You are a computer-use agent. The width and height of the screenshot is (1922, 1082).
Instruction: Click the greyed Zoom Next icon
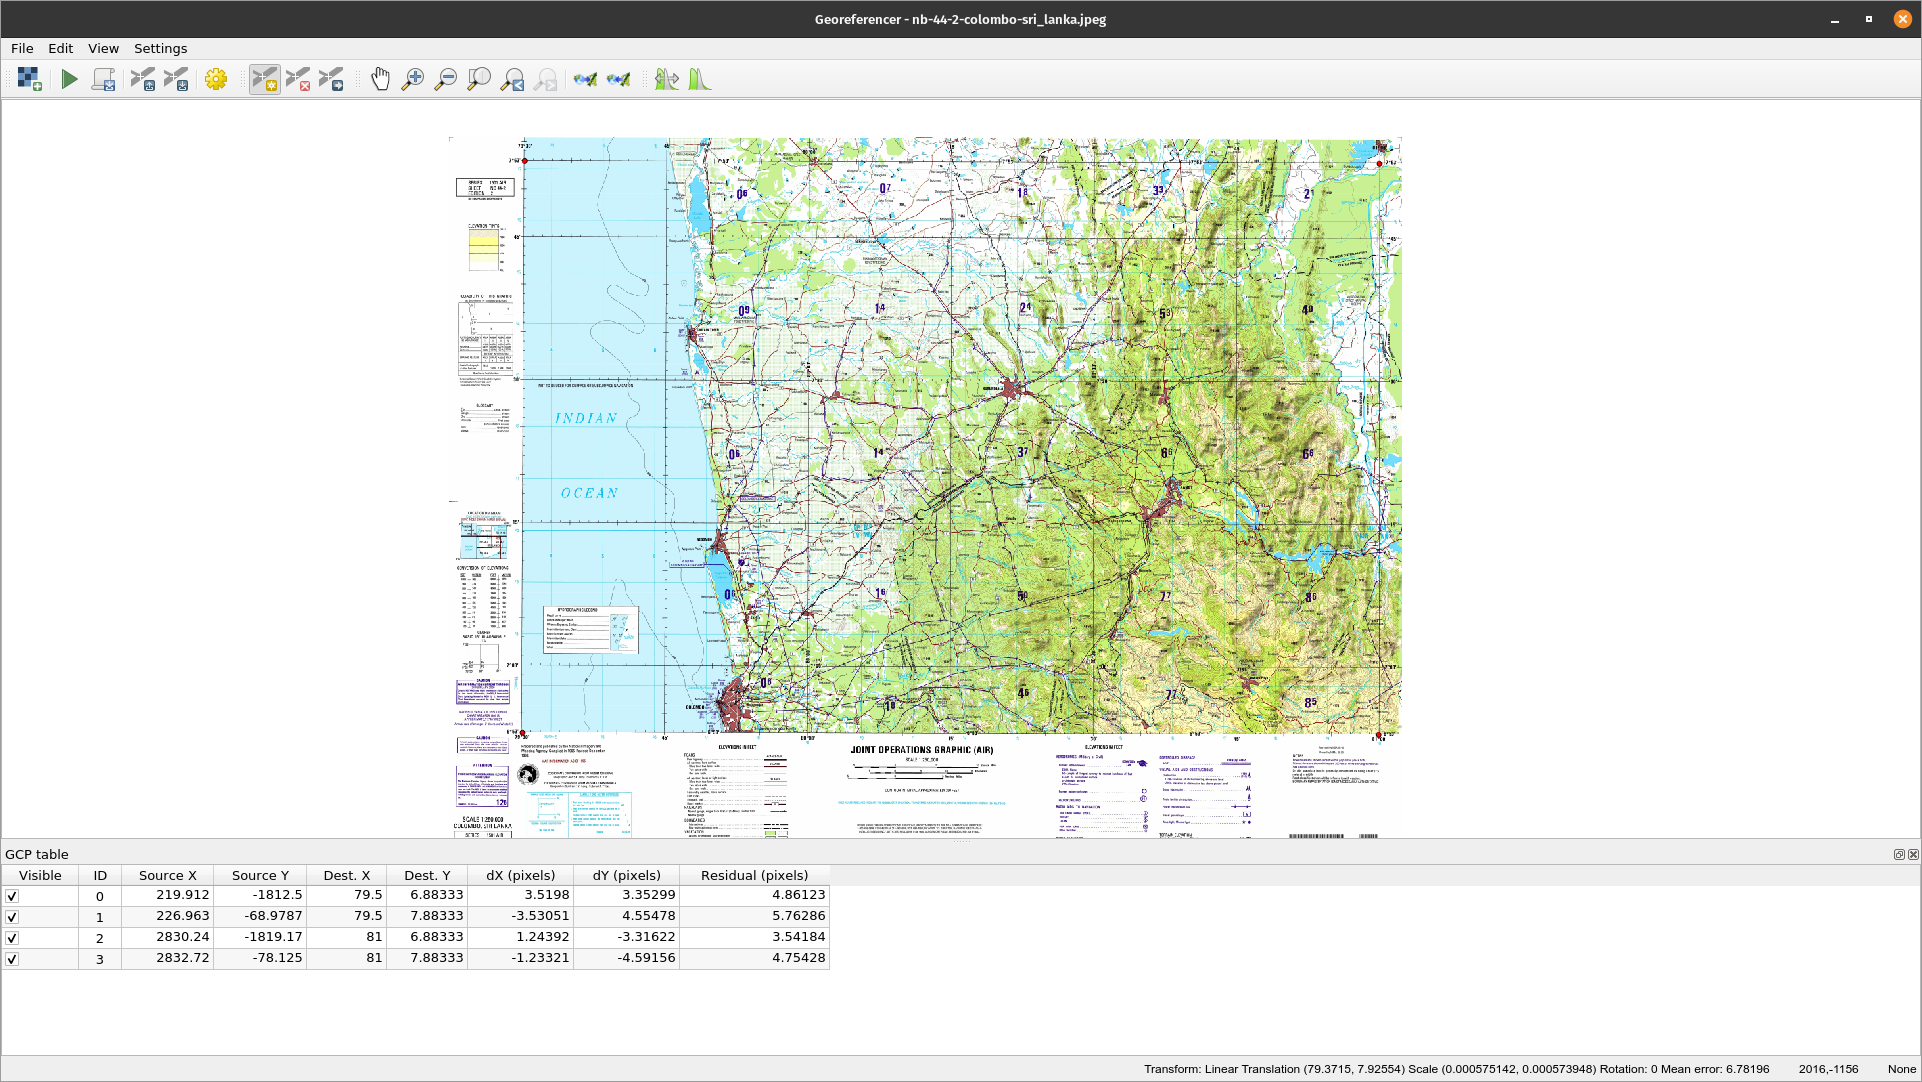pyautogui.click(x=545, y=79)
